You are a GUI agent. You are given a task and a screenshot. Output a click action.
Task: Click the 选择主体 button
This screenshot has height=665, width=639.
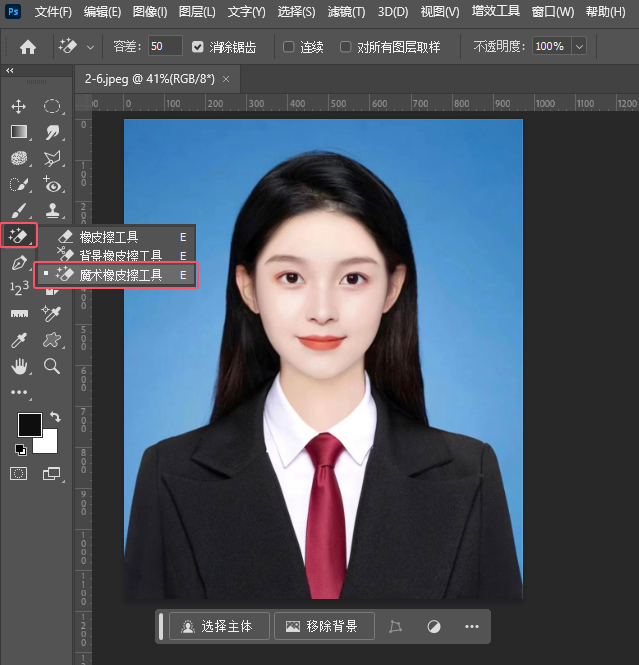219,626
